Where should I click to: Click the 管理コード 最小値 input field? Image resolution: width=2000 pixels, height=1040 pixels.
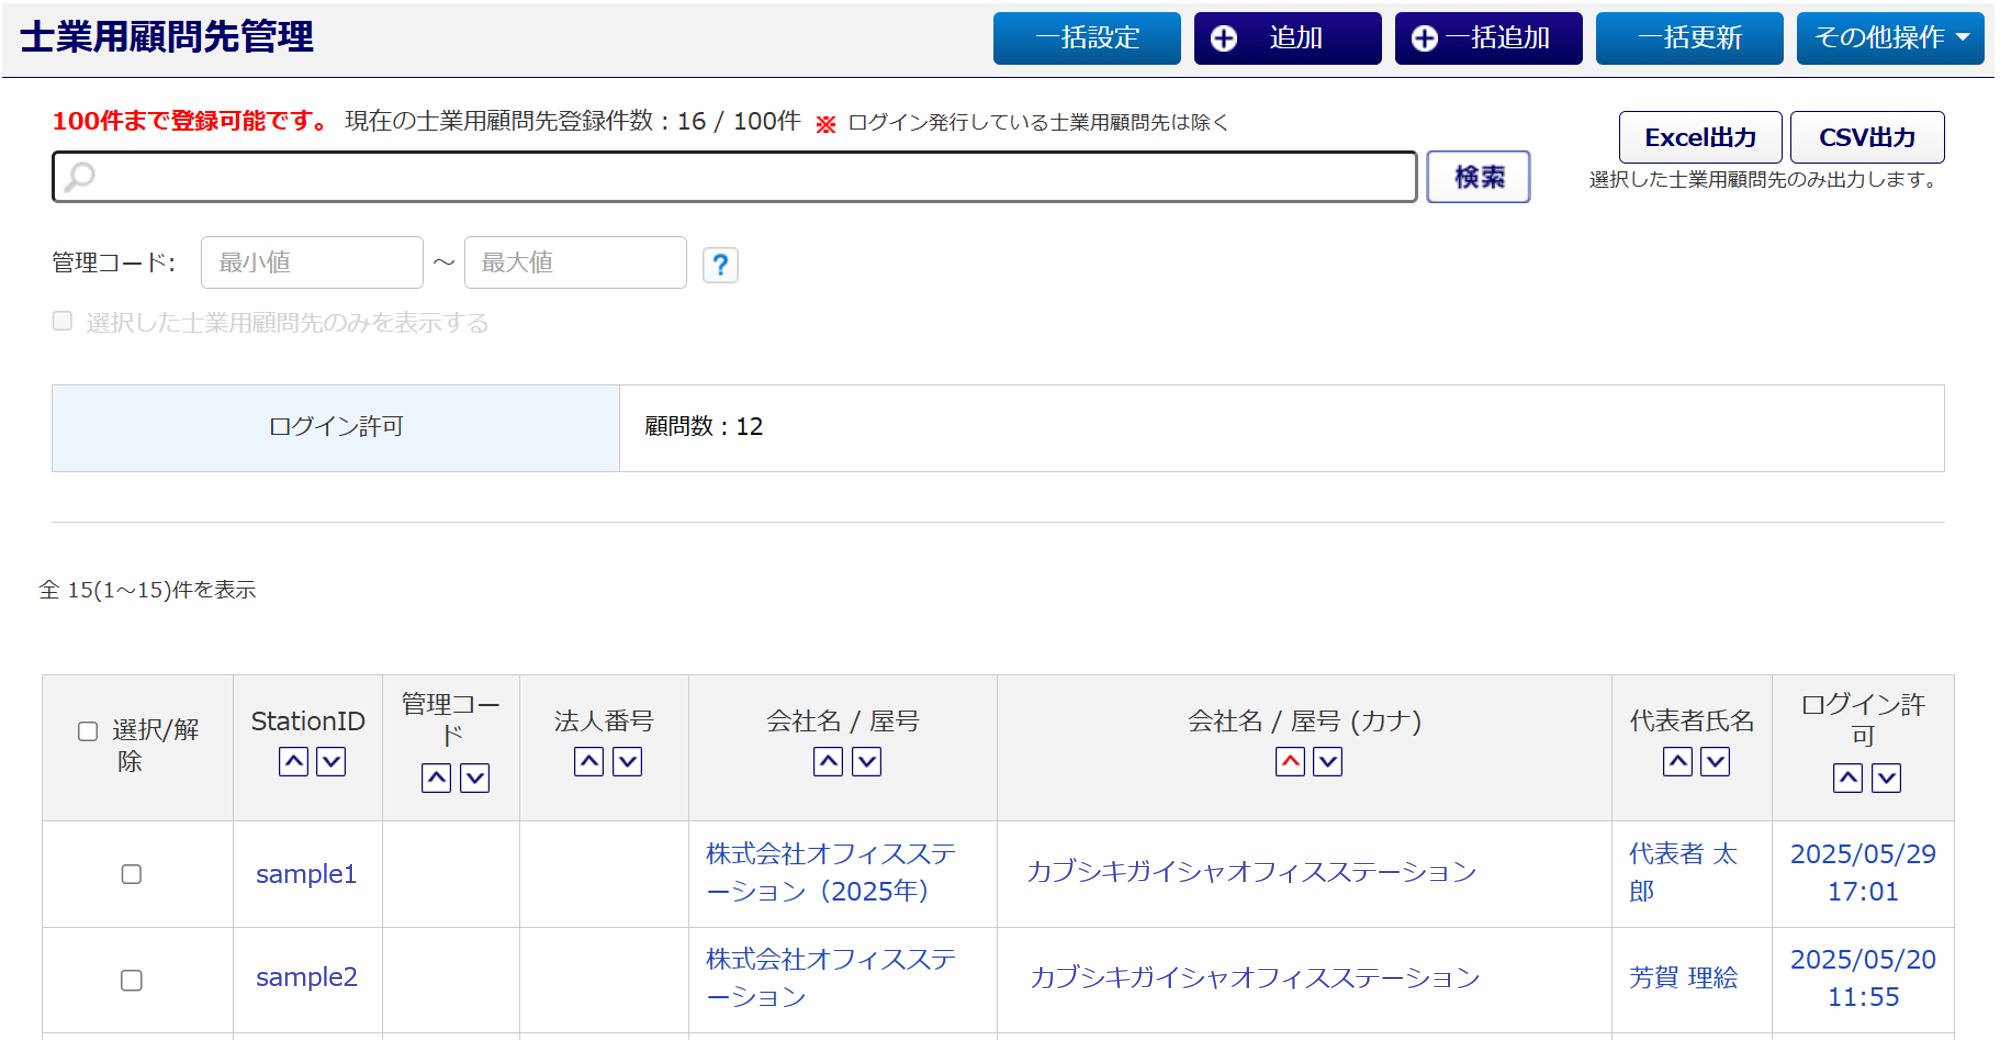tap(312, 263)
